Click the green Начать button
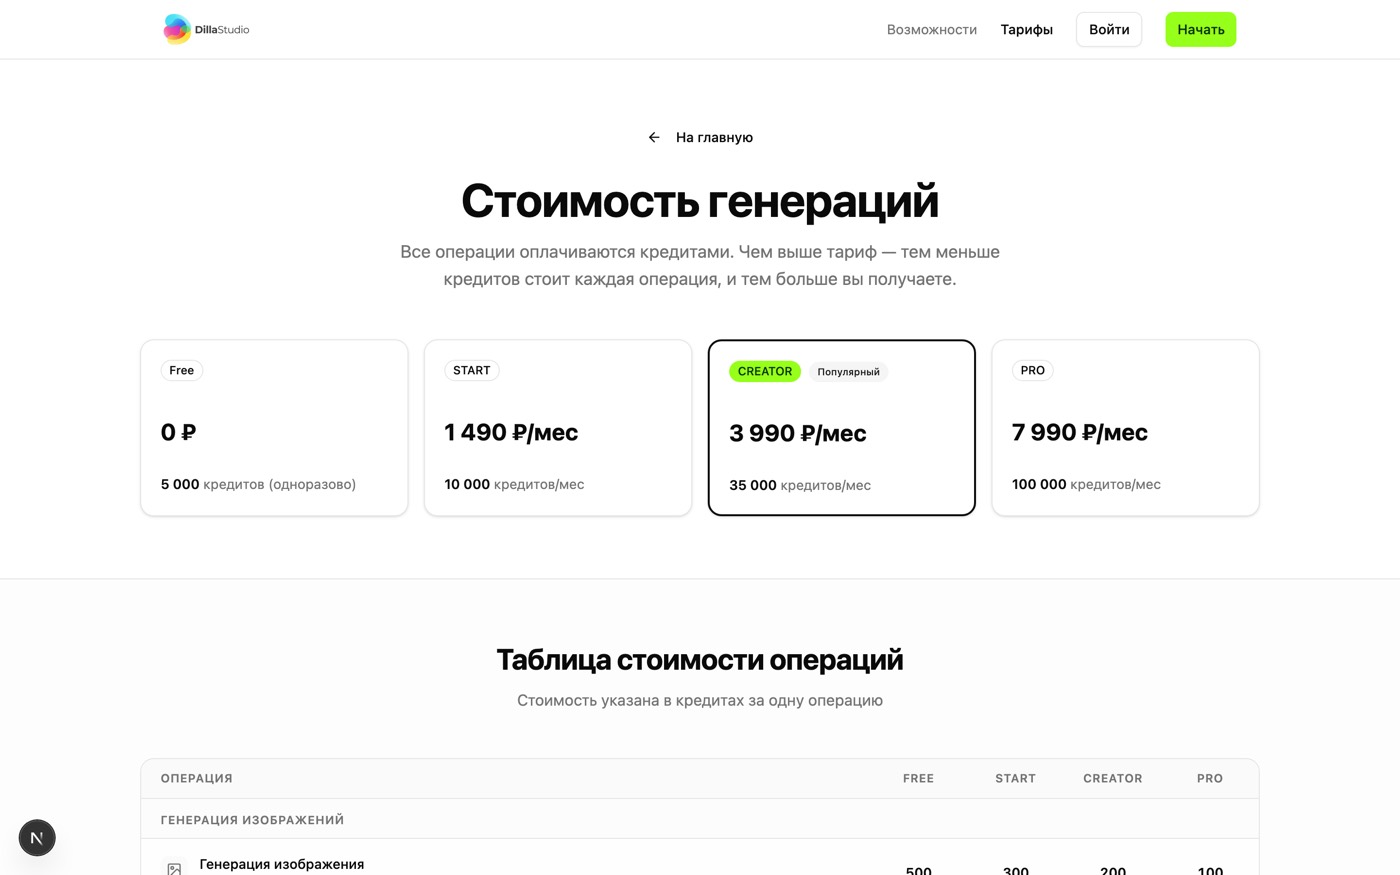The width and height of the screenshot is (1400, 875). 1201,30
